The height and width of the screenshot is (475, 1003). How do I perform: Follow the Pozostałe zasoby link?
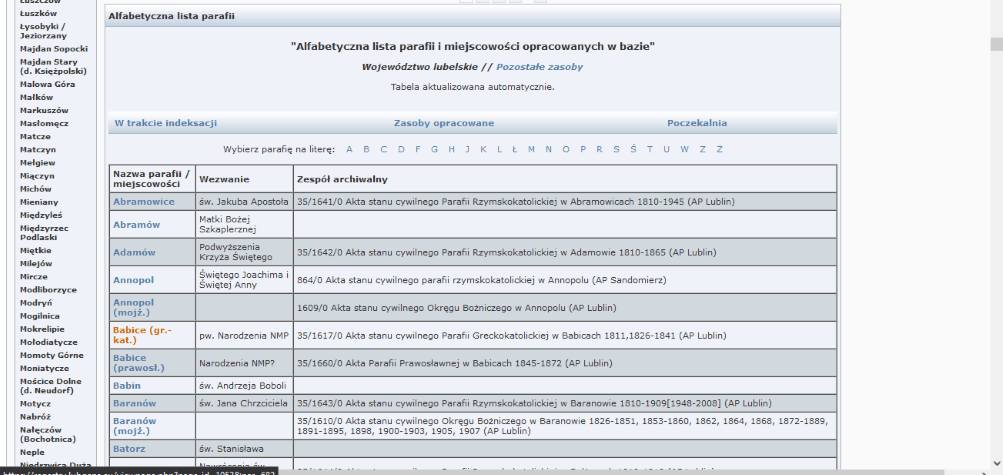(x=539, y=67)
